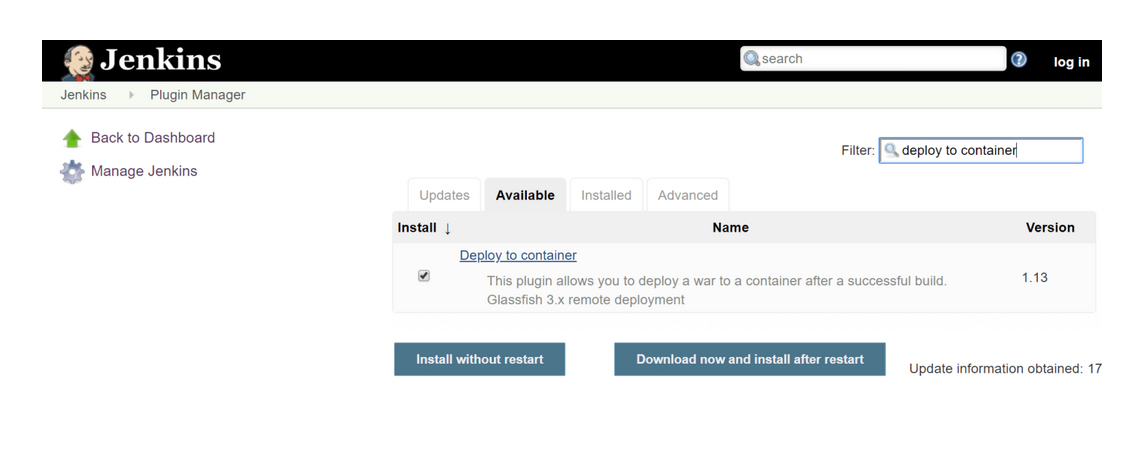Open the Installed tab
Screen dimensions: 1142x472
606,195
